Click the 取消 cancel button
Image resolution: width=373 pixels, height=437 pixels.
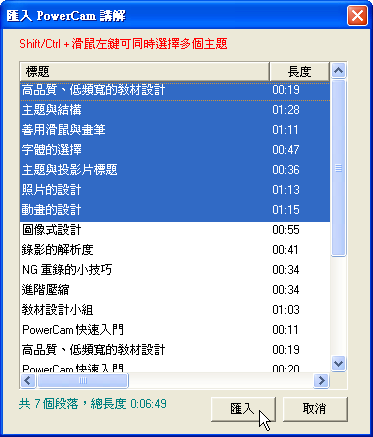(x=315, y=409)
